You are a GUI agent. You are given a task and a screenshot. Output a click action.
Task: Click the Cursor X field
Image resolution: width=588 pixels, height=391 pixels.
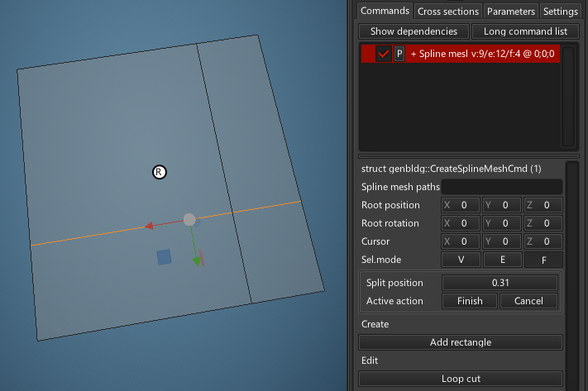pos(461,241)
